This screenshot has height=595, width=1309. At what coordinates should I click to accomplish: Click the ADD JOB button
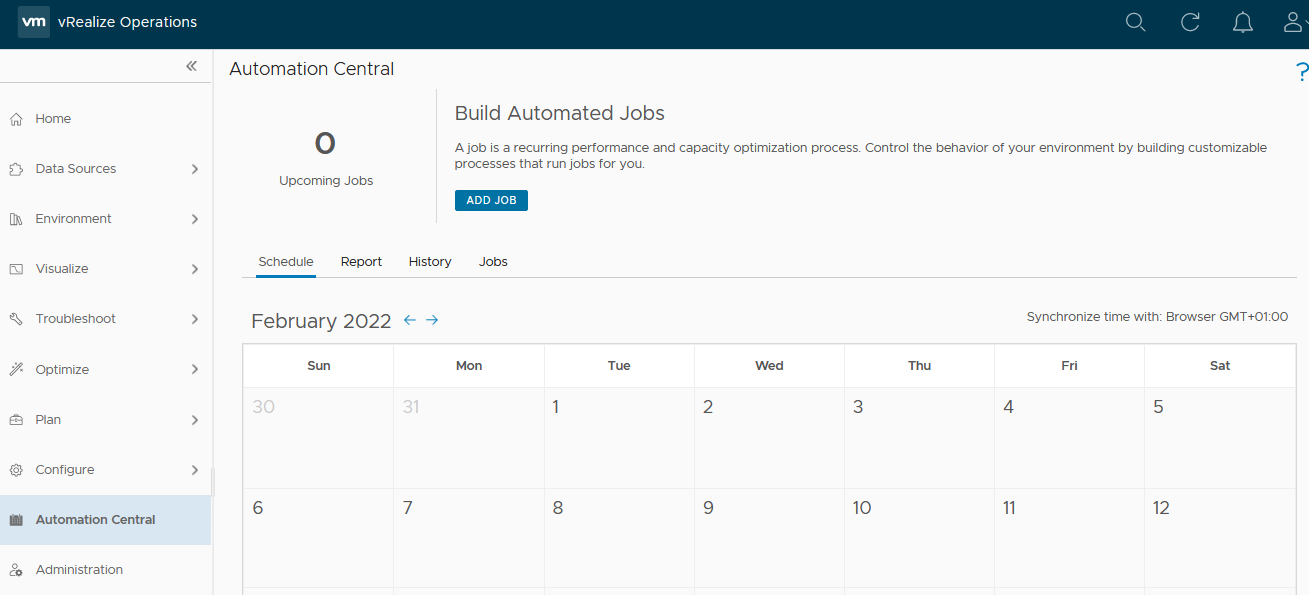[491, 200]
